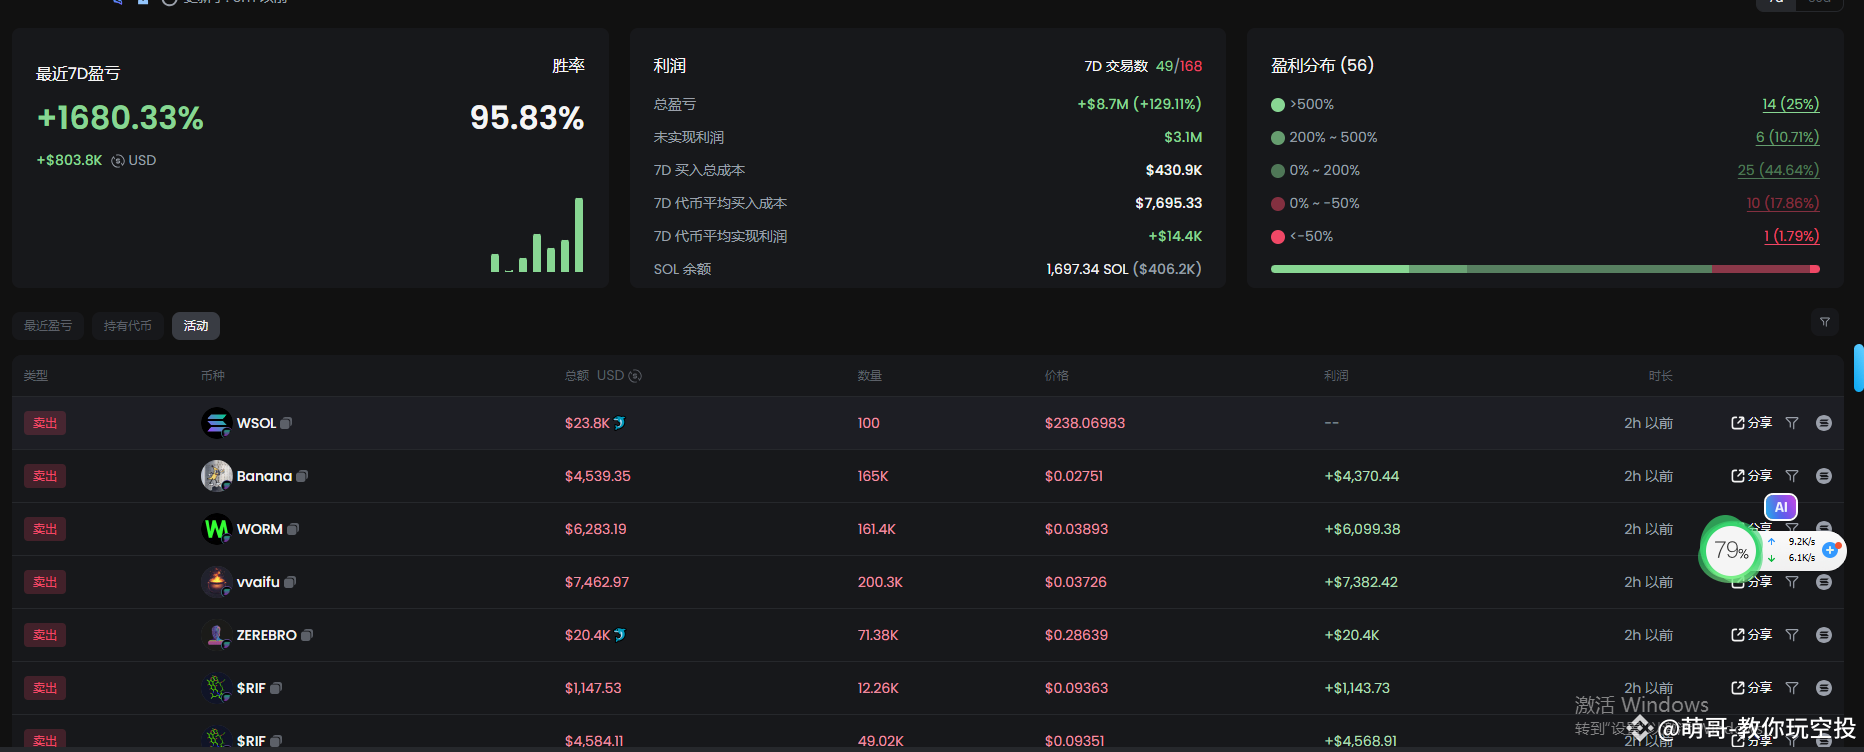Open the 10 (17.86%) loss link
Viewport: 1864px width, 752px height.
1783,203
